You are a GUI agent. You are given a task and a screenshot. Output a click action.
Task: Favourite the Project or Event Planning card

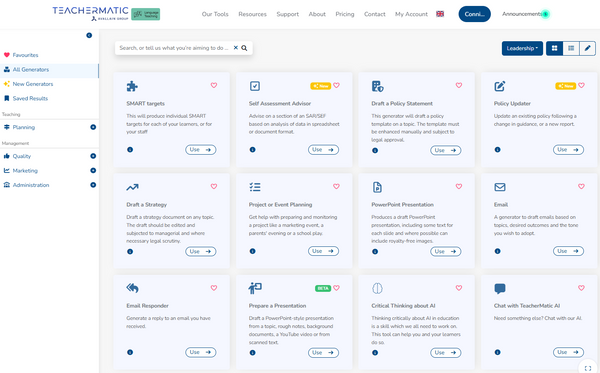click(336, 186)
